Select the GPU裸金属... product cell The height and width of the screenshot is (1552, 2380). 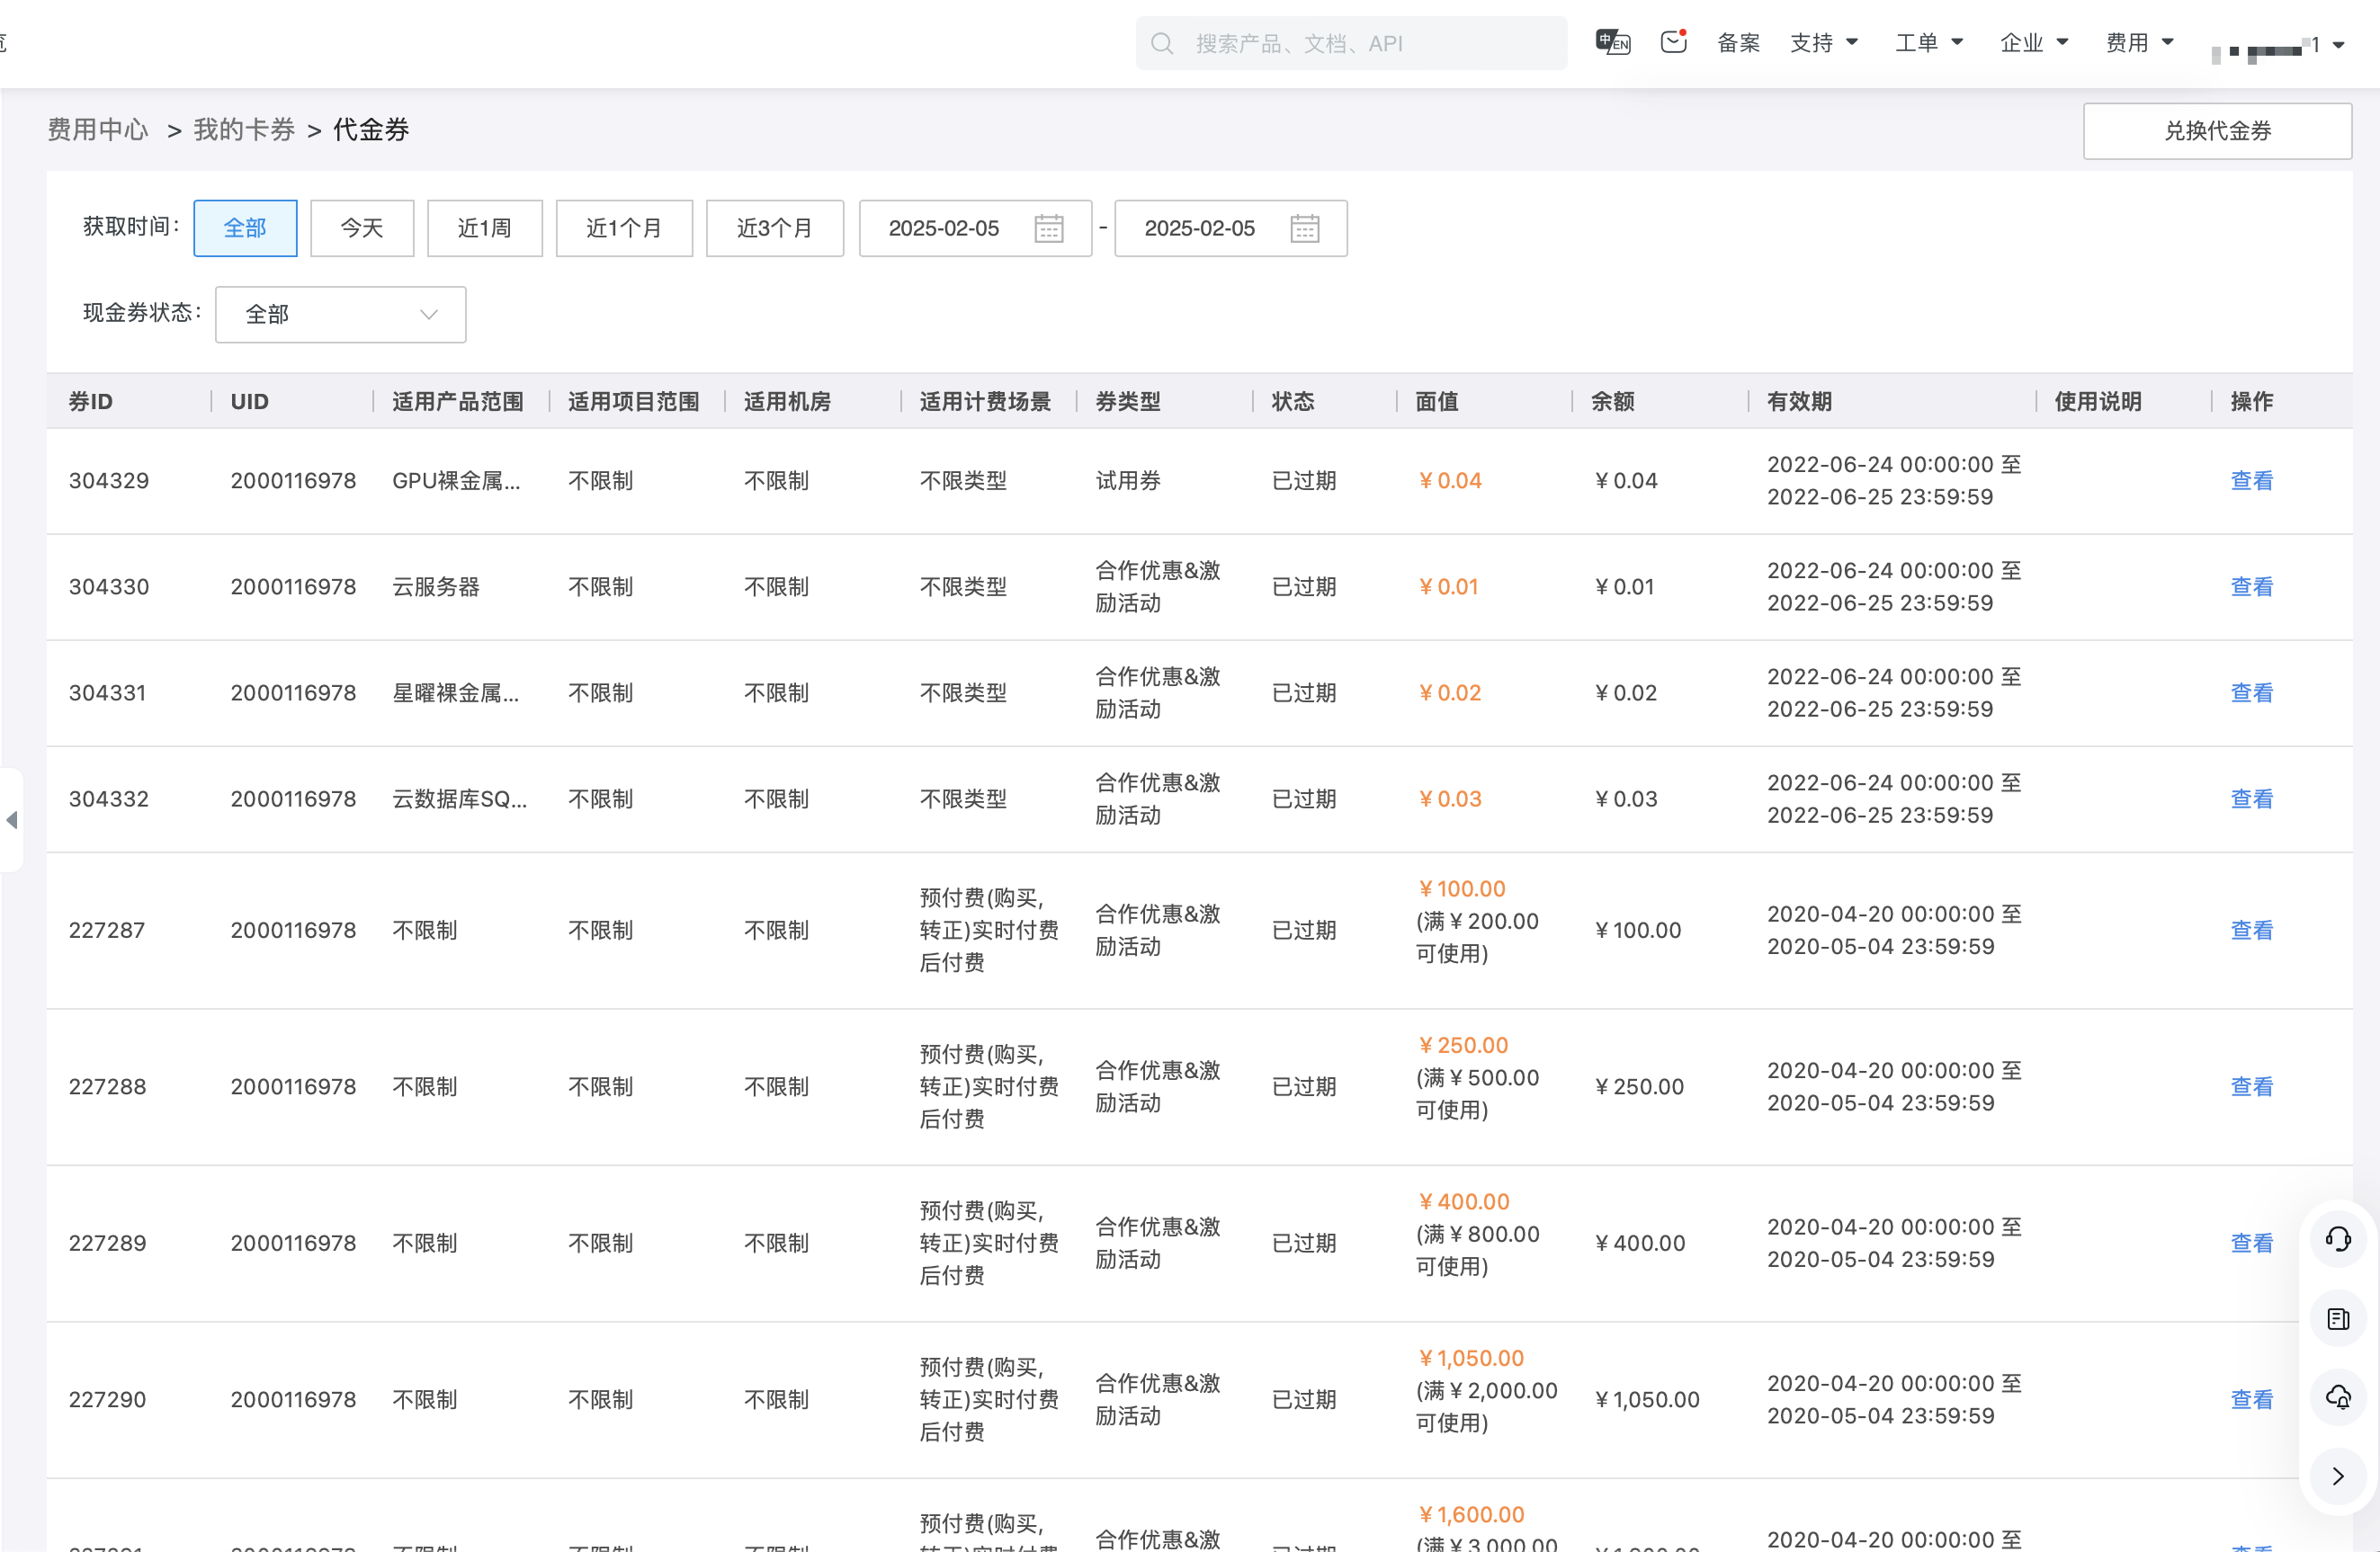[456, 481]
